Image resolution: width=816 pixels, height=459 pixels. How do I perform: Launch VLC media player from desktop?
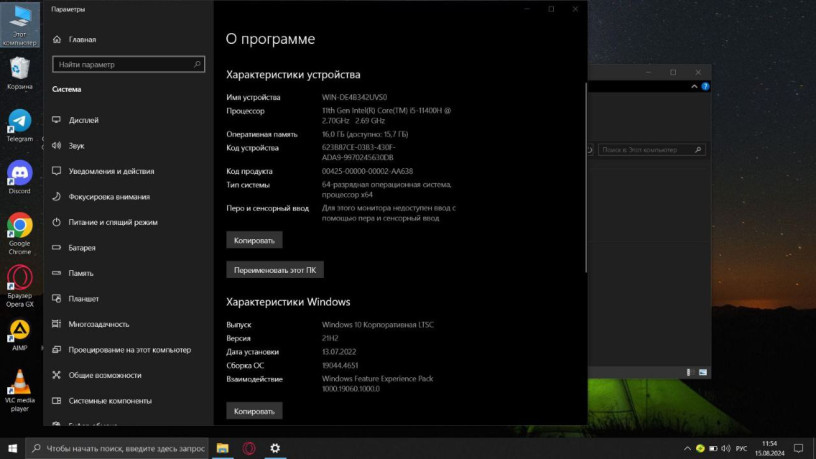pos(20,390)
